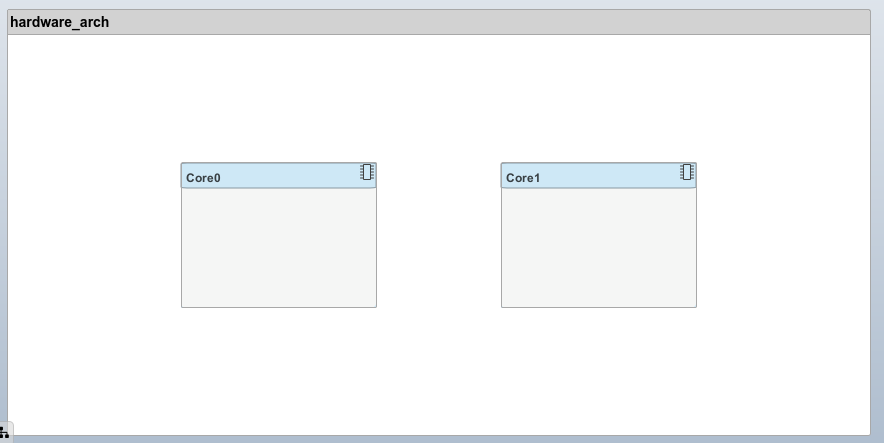Select the Core0 name label
The image size is (884, 443).
[203, 178]
